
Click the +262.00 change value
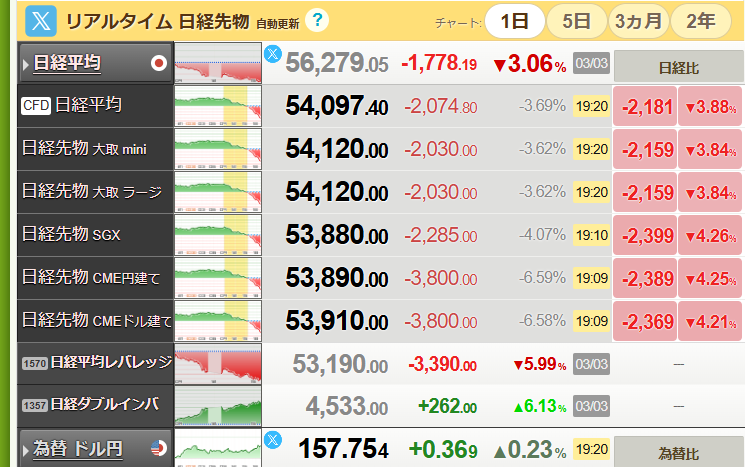[x=447, y=407]
